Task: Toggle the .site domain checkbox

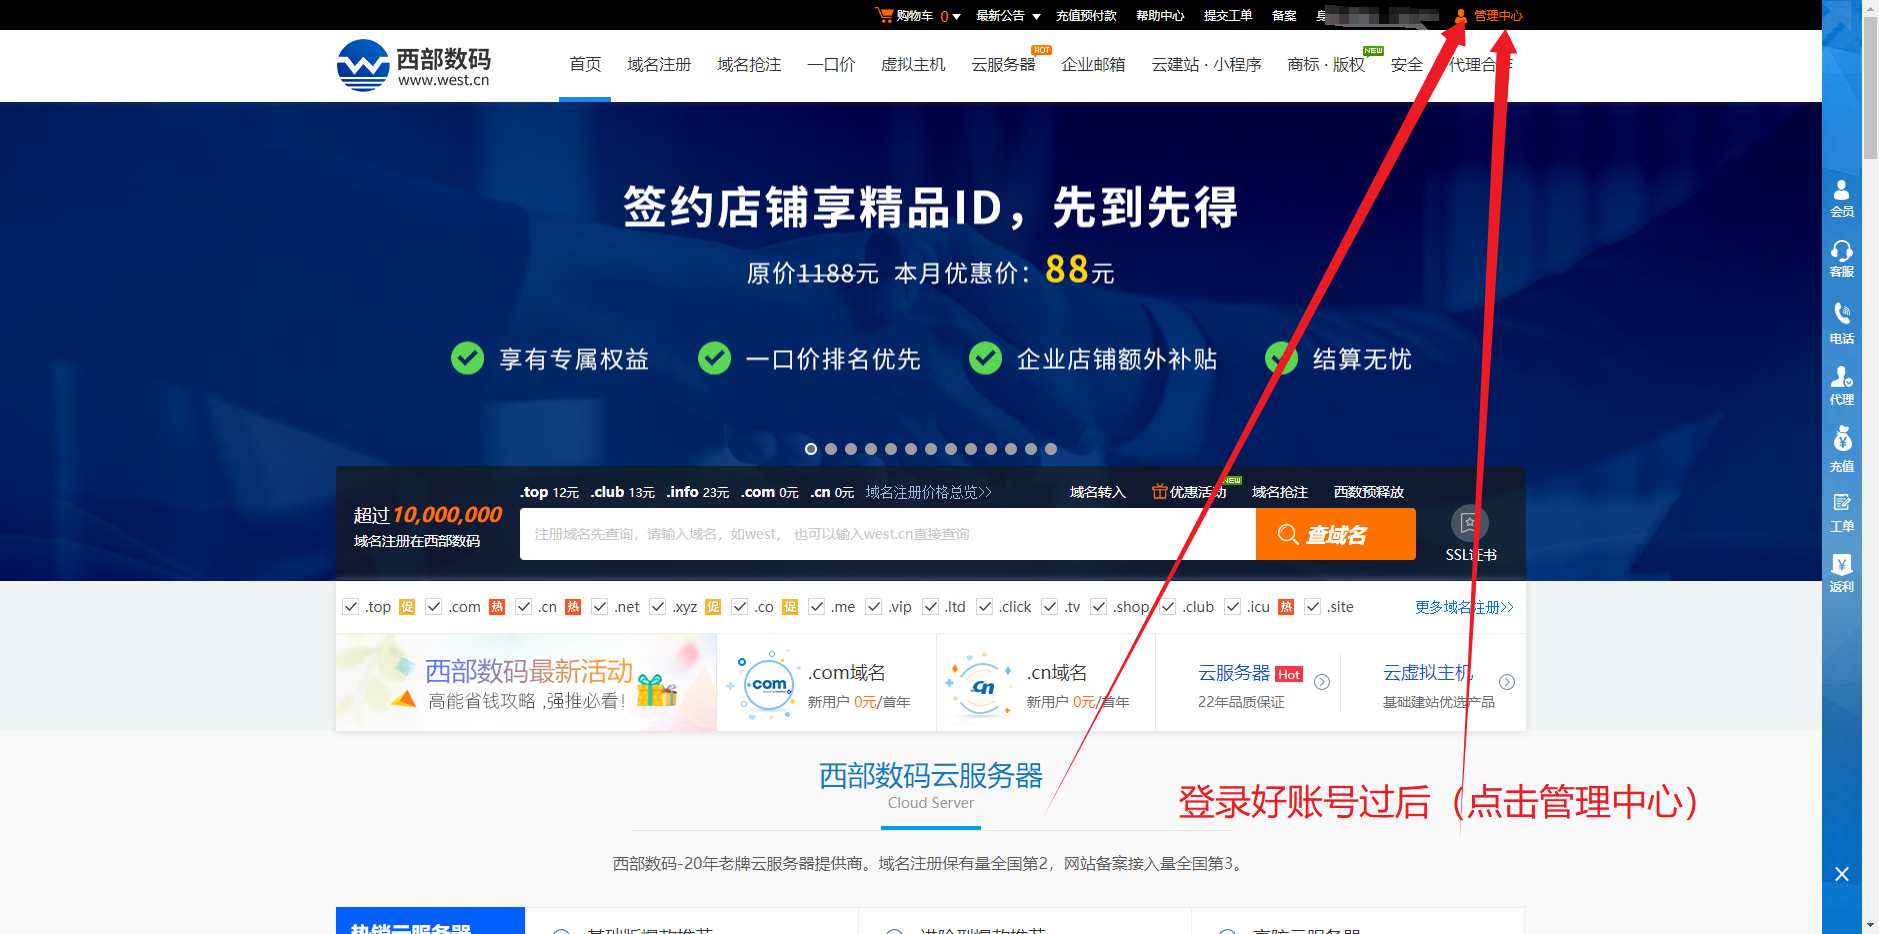Action: point(1313,606)
